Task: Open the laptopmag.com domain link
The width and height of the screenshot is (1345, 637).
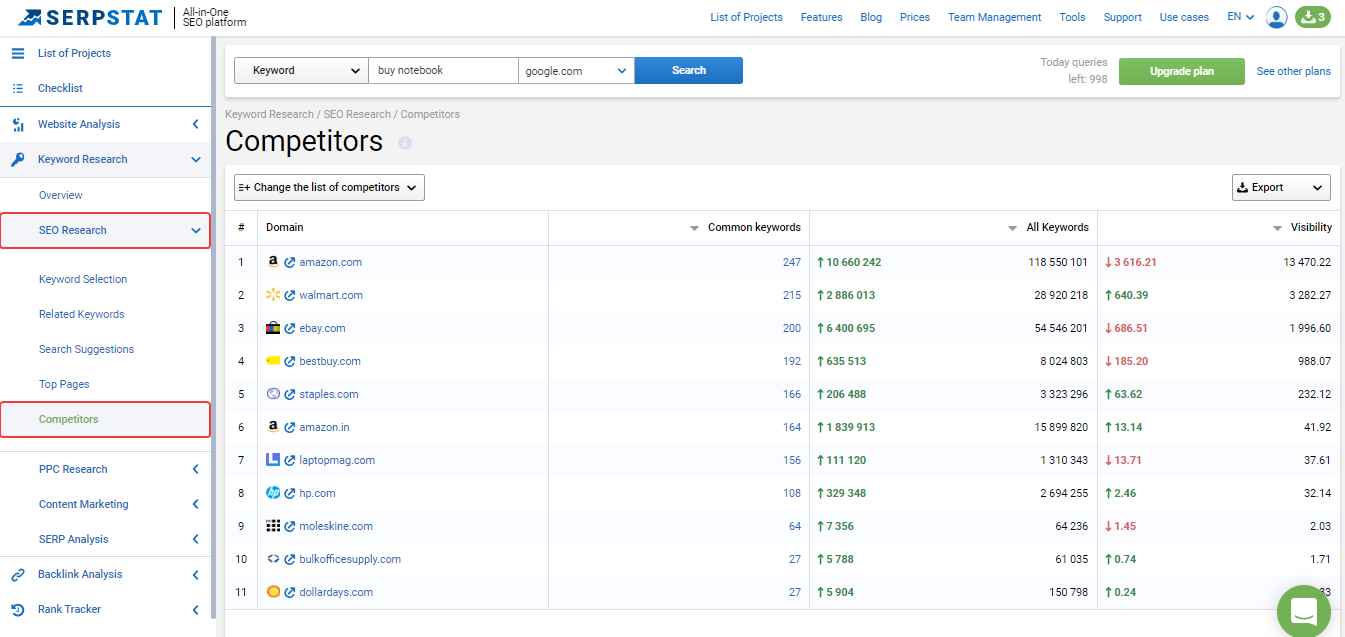Action: 337,460
